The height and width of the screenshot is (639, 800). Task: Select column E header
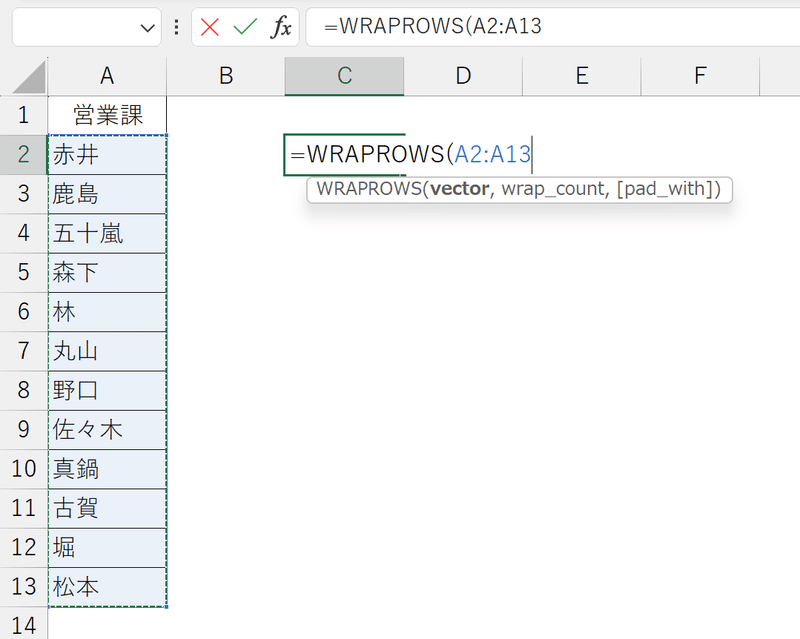coord(582,76)
